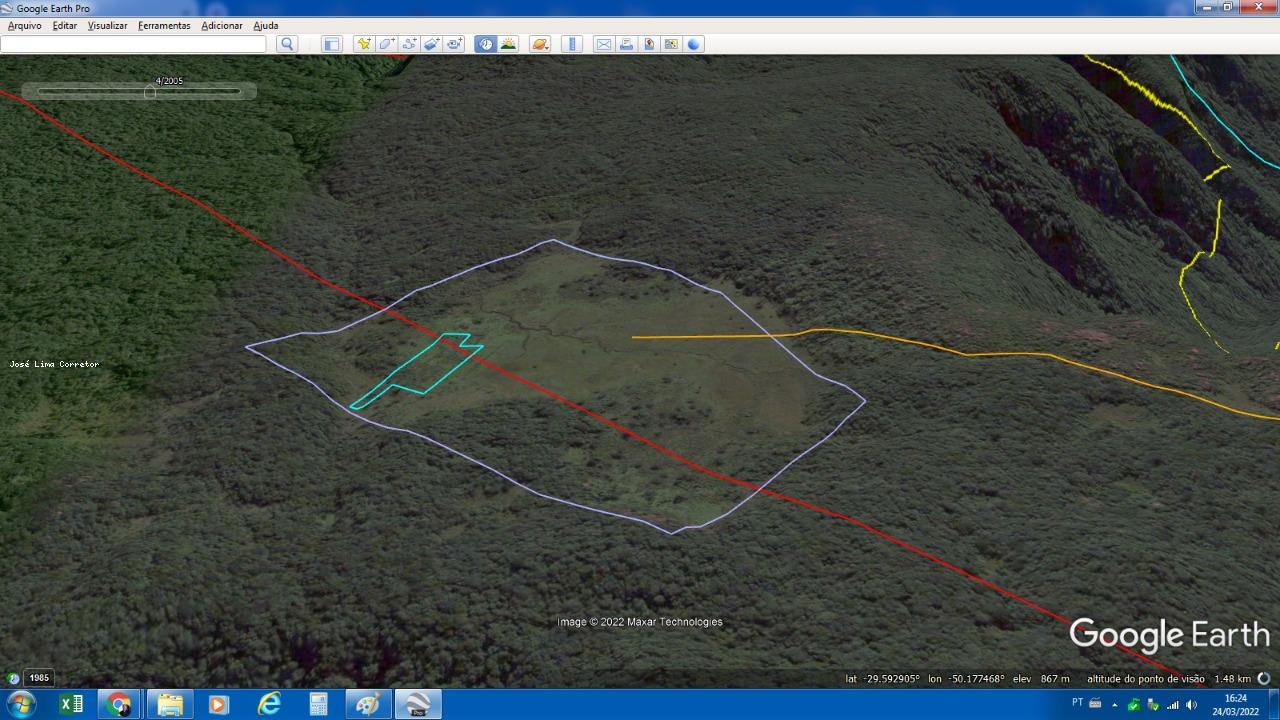Open the Ferramentas menu

click(164, 25)
